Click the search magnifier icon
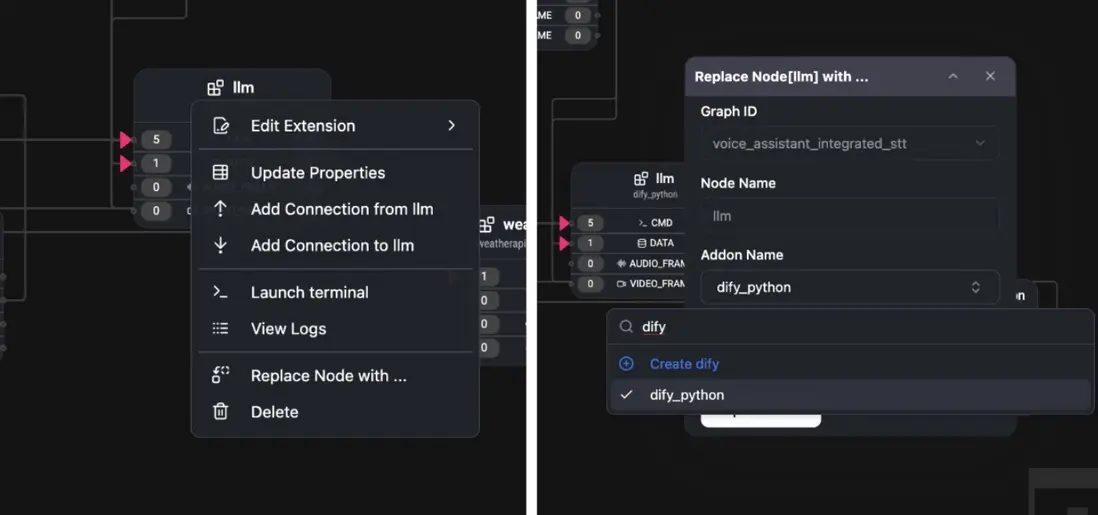This screenshot has height=515, width=1098. (627, 327)
